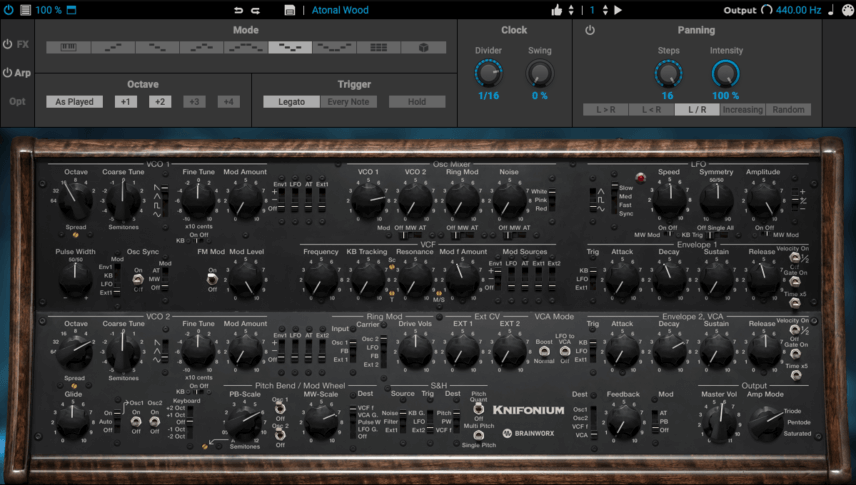856x485 pixels.
Task: Click the note icon next to 440.00 Hz
Action: [831, 10]
